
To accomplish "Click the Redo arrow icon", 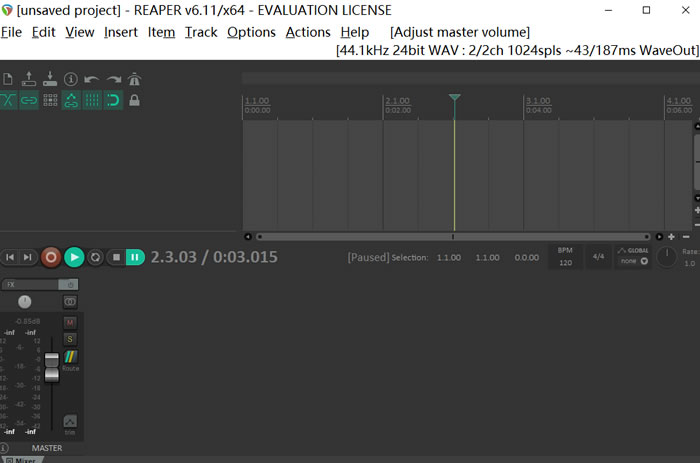I will tap(113, 79).
